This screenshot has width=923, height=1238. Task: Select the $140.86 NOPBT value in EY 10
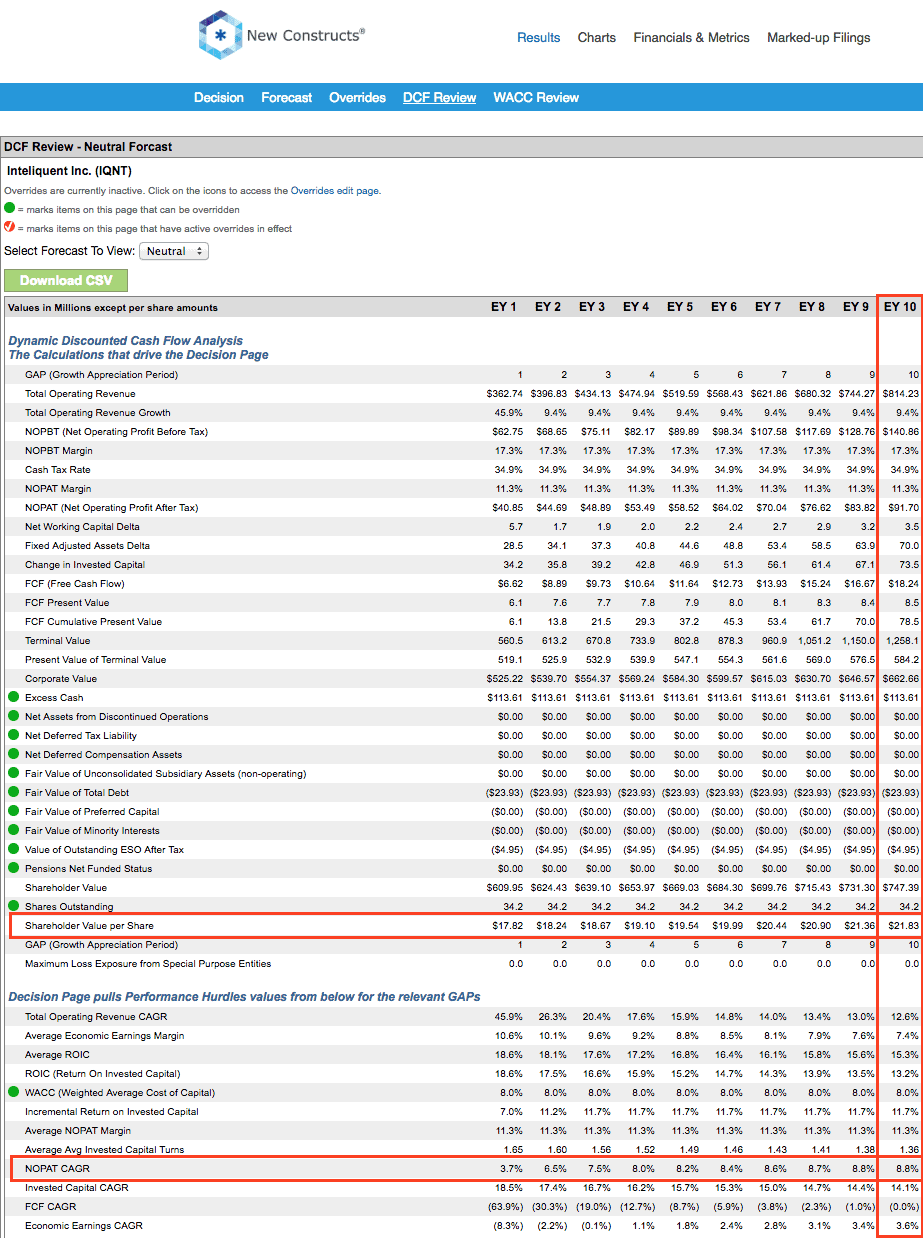point(902,431)
